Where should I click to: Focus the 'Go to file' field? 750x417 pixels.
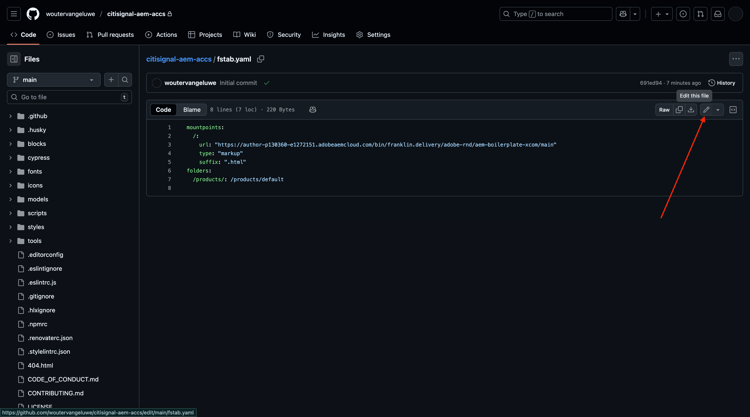[69, 97]
